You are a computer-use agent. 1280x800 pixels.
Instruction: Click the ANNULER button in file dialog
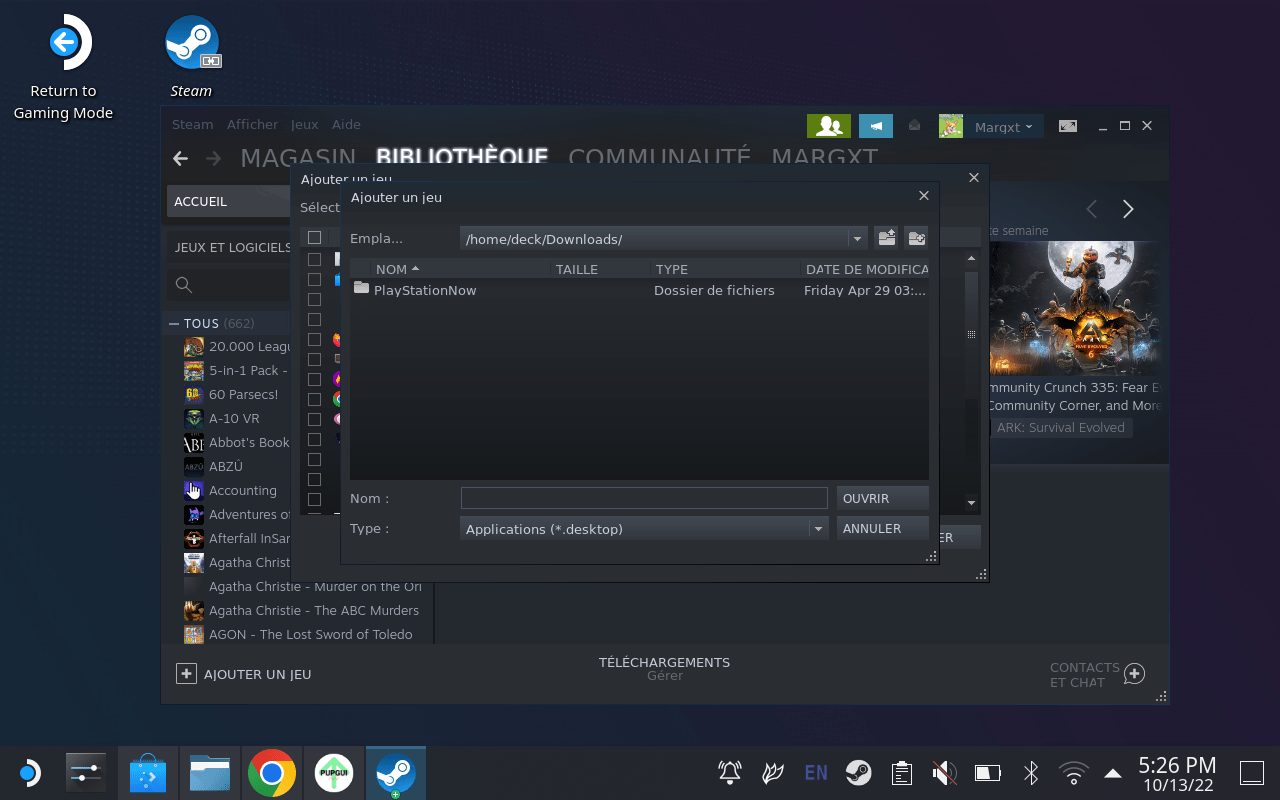point(883,528)
